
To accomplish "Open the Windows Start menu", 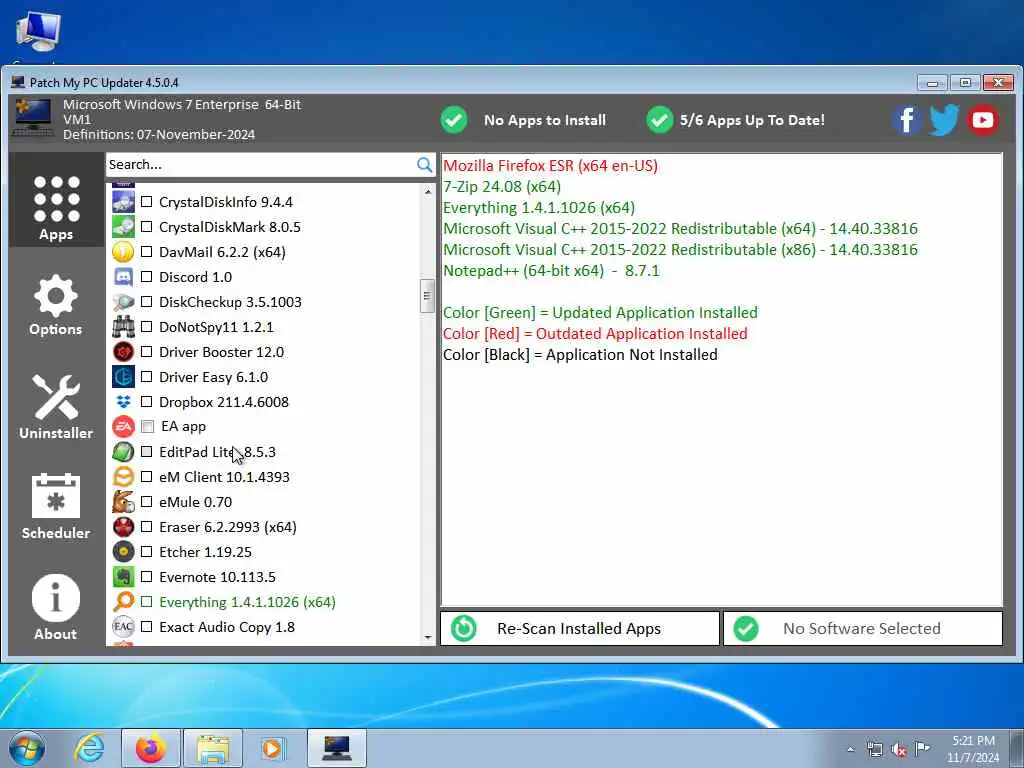I will (27, 748).
